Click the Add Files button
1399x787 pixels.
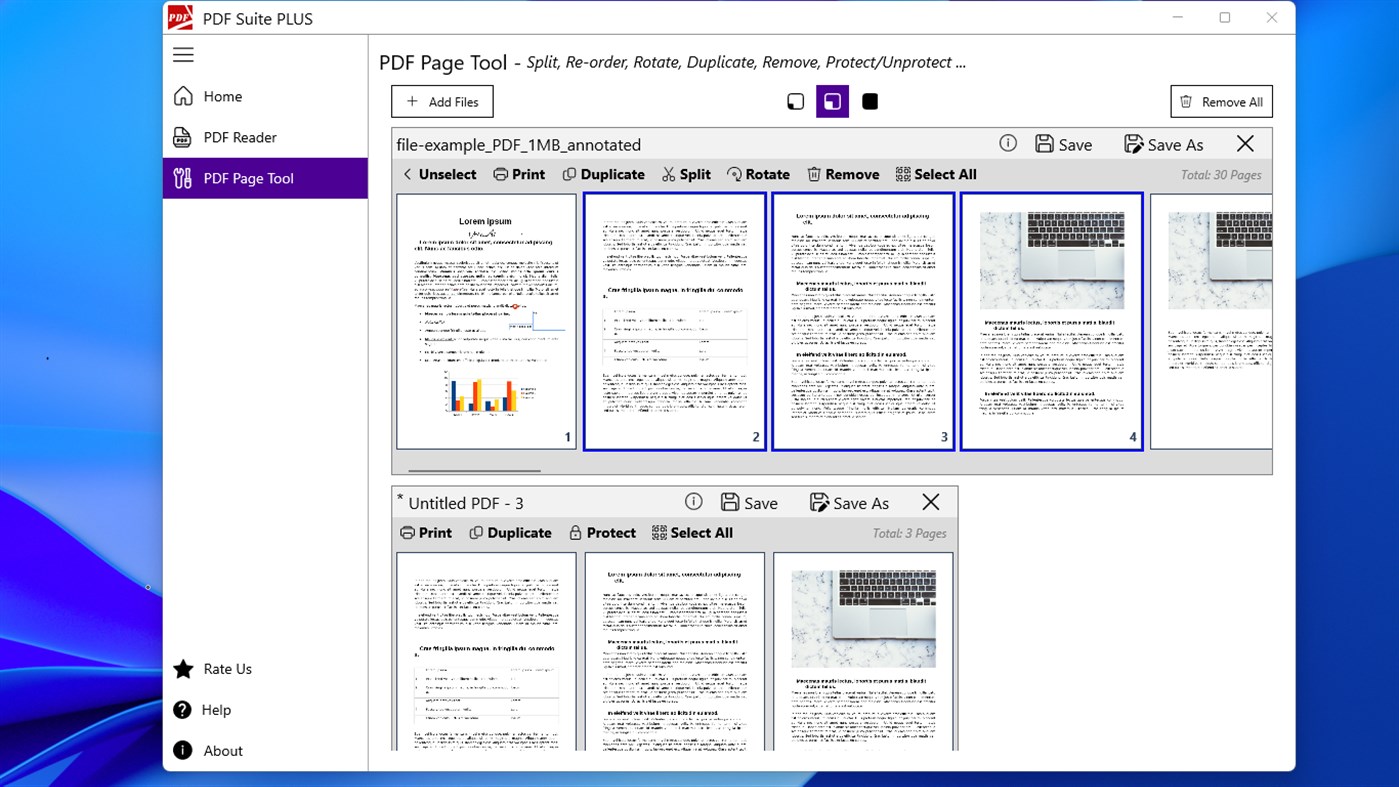(442, 101)
